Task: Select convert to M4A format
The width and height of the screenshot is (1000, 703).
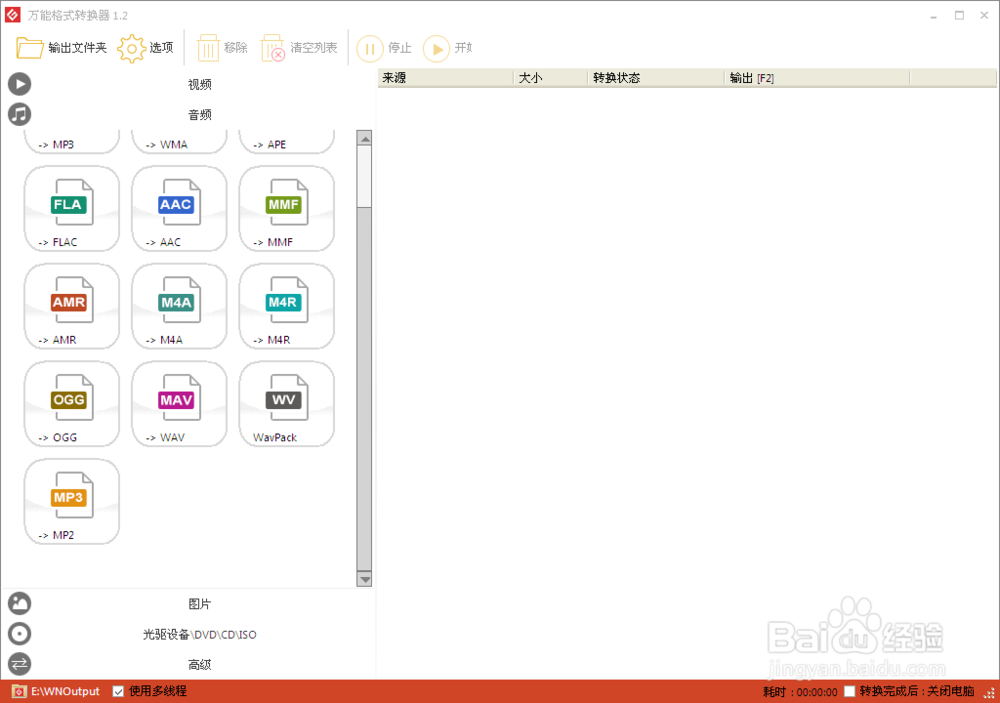Action: click(179, 307)
